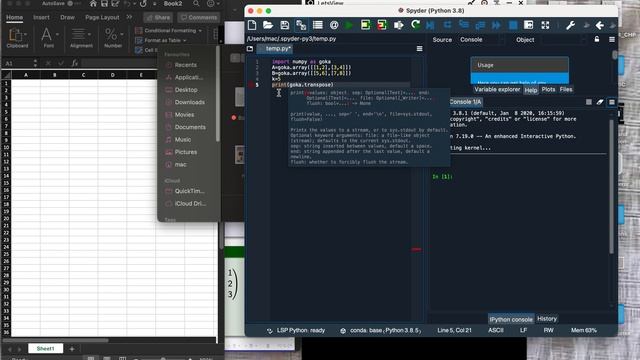Screen dimensions: 640x360
Task: Switch to the Plots tab
Action: tap(548, 89)
